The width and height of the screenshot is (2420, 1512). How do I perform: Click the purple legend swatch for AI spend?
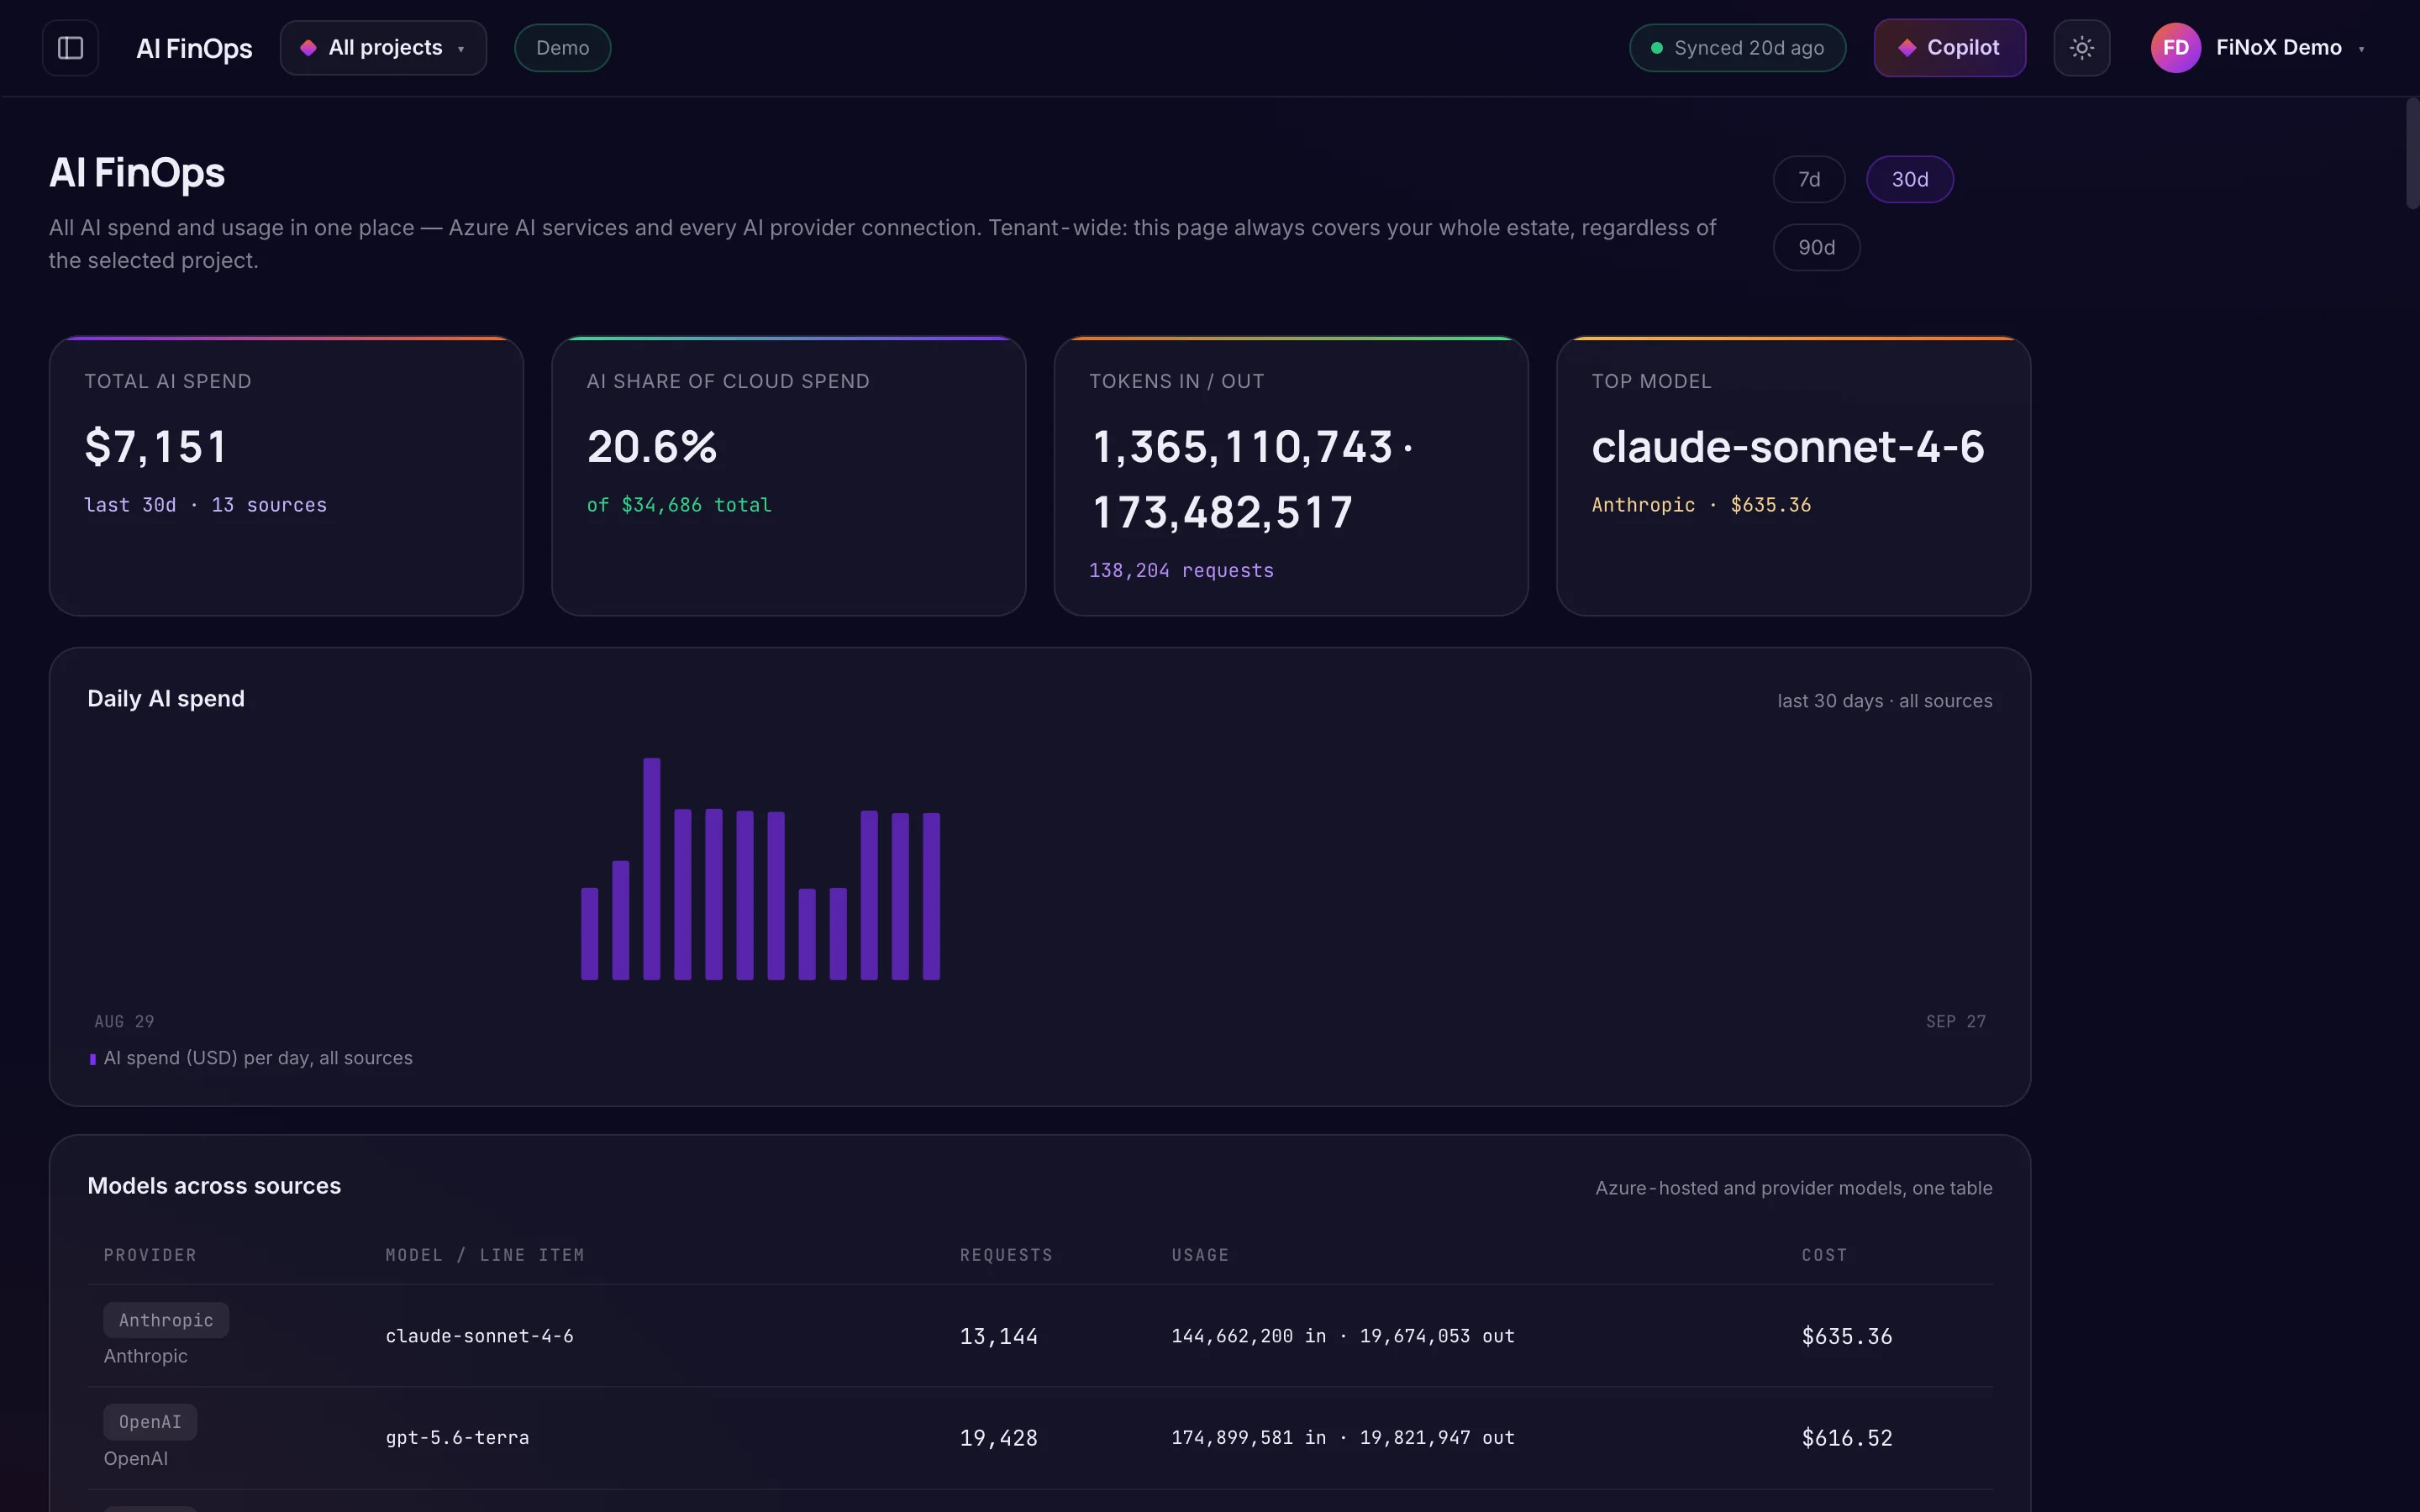[93, 1059]
